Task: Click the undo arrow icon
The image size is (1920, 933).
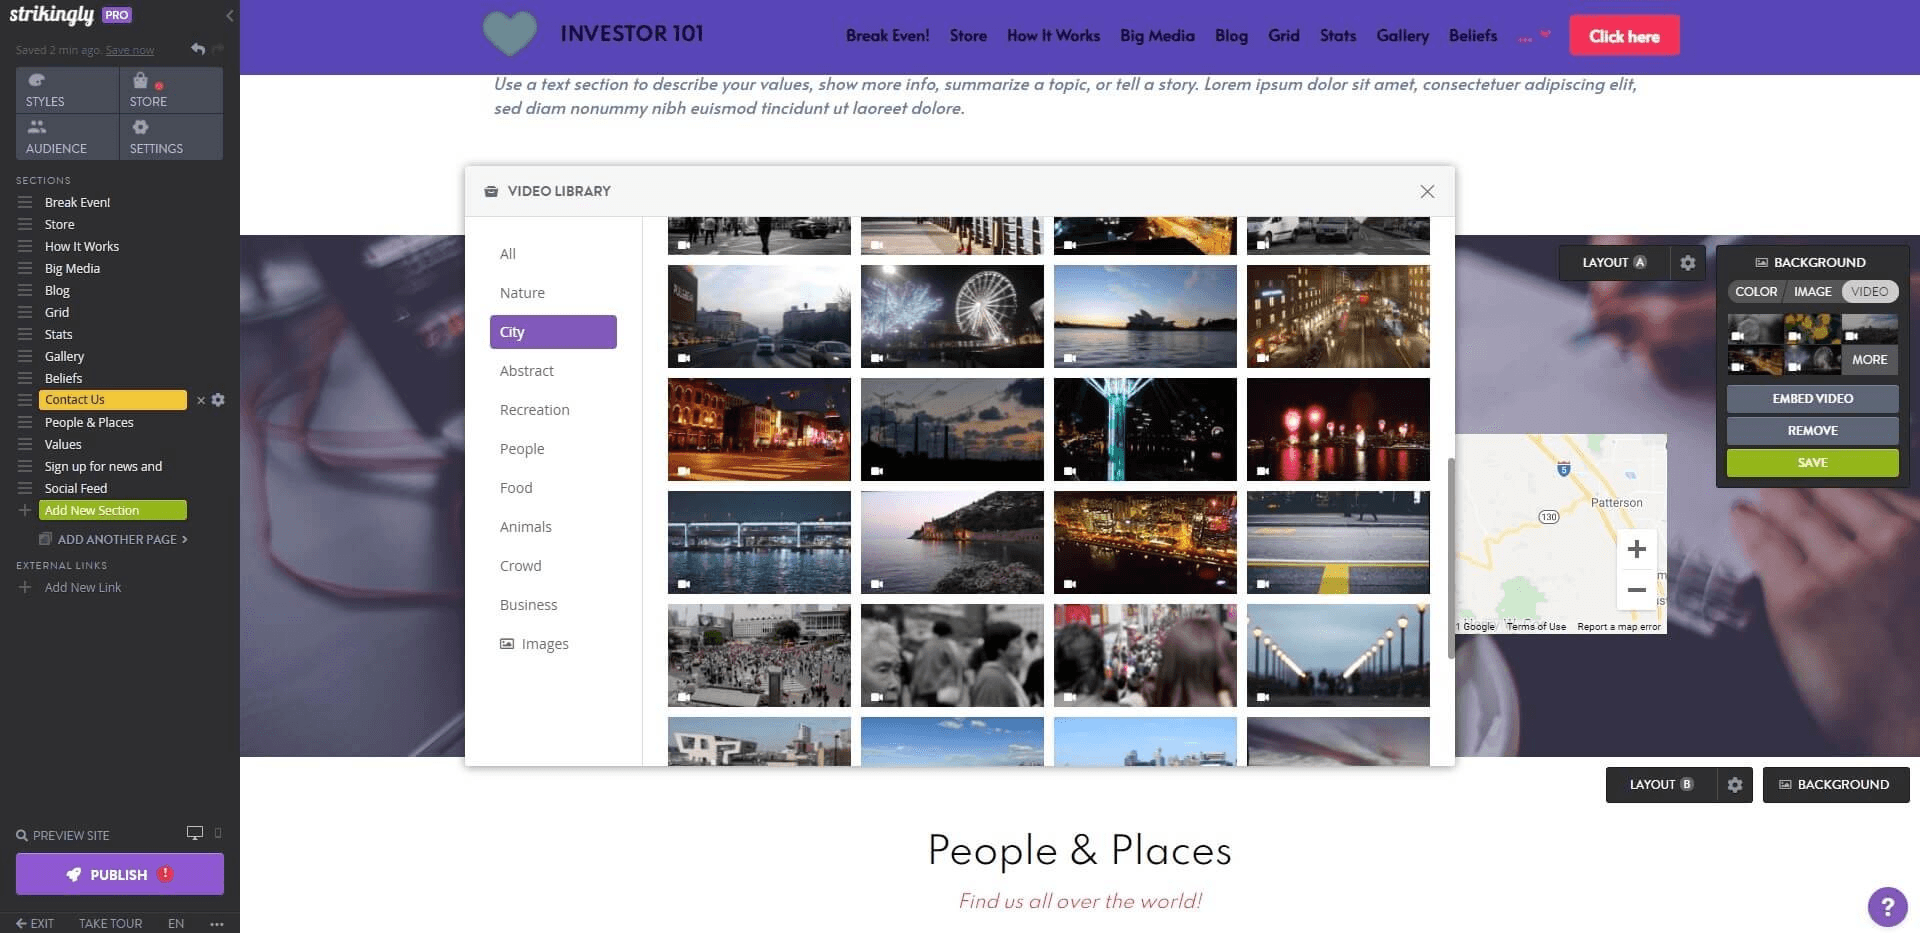Action: point(198,49)
